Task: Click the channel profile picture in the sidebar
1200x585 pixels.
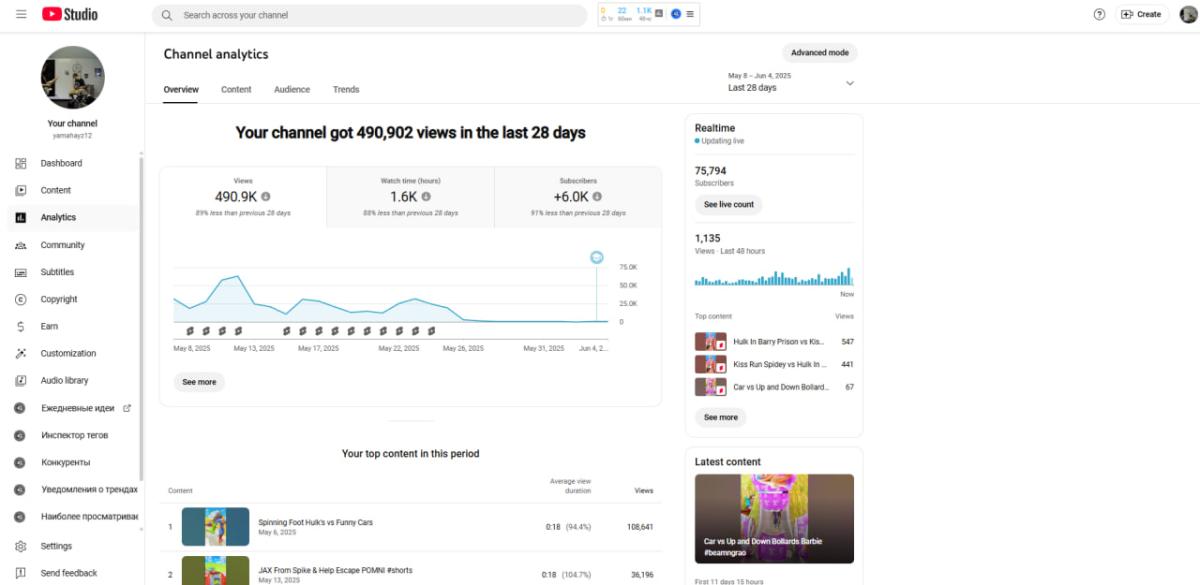Action: [x=72, y=77]
